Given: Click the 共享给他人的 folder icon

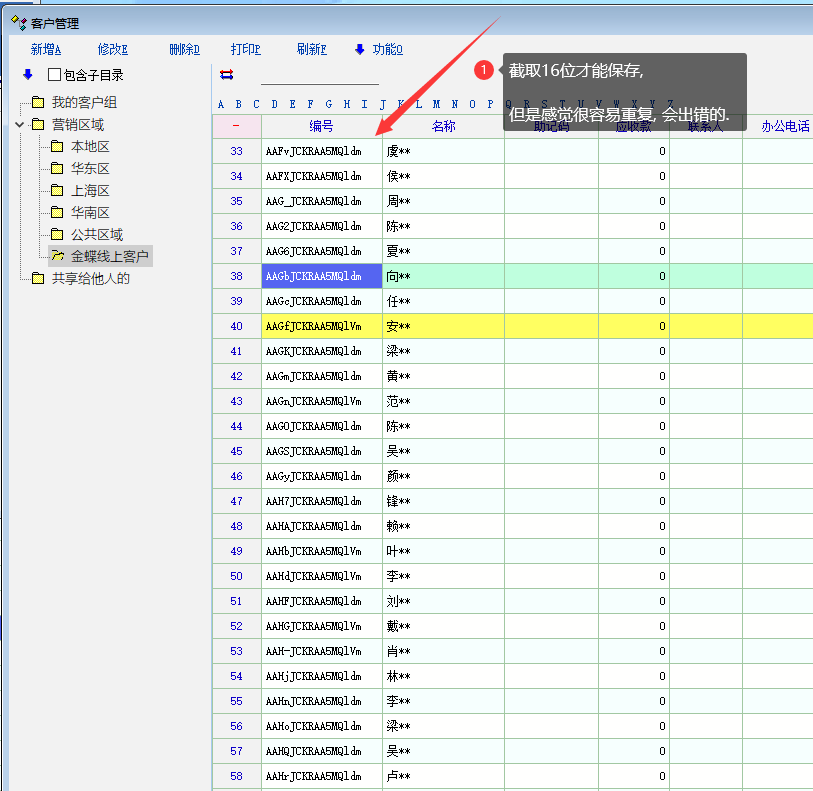Looking at the screenshot, I should [x=38, y=279].
